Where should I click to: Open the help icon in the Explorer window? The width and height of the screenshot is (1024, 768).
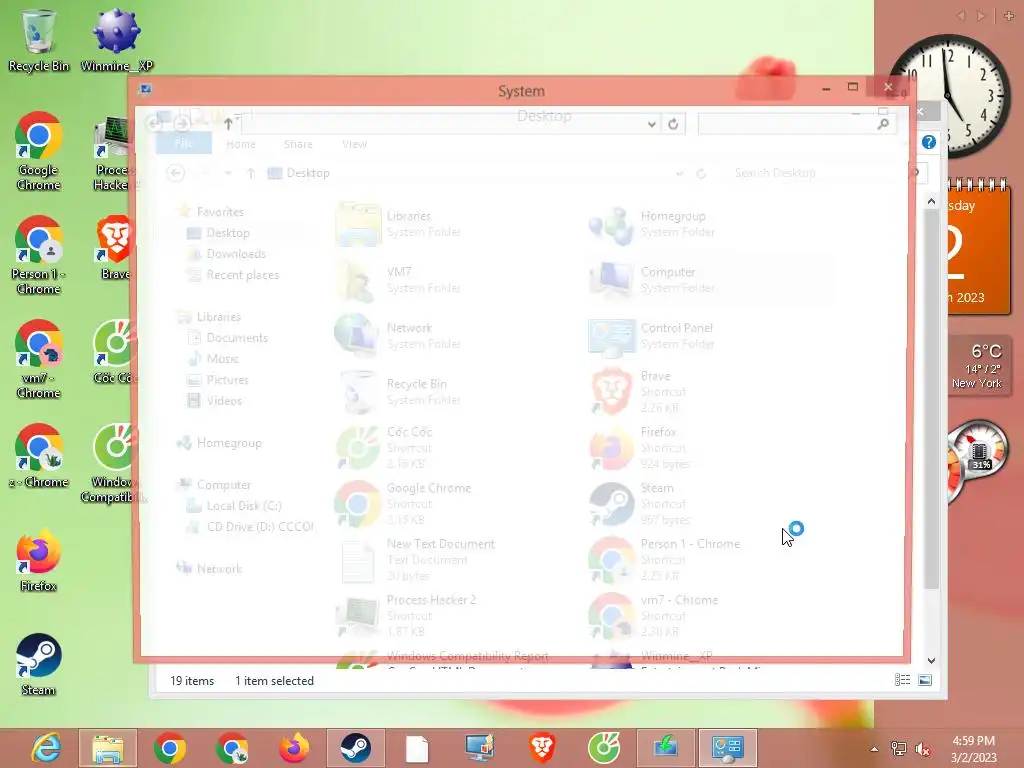point(929,142)
